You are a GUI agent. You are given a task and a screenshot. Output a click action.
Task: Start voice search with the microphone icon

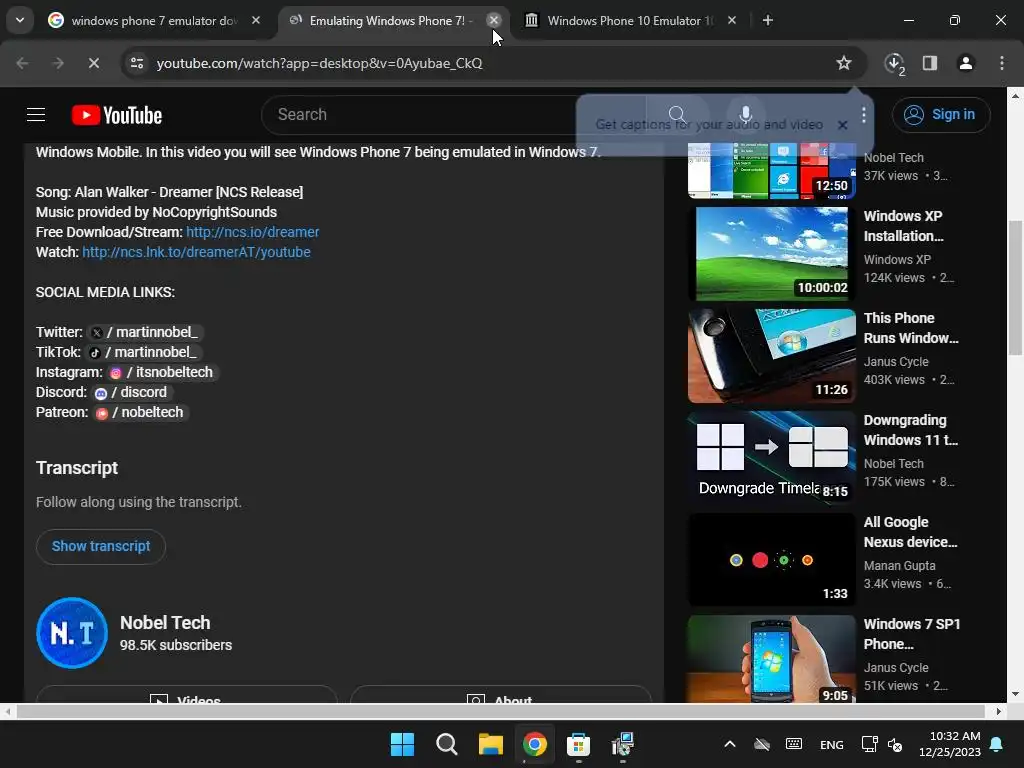click(745, 115)
